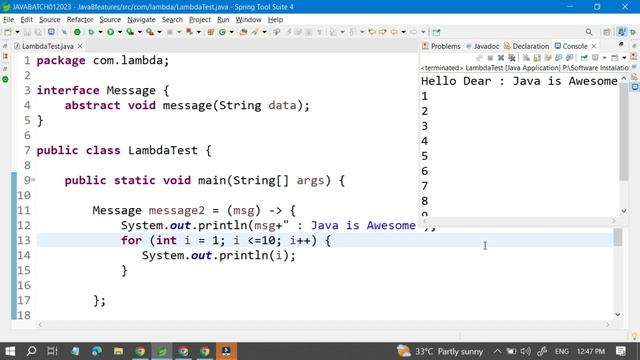
Task: Open the Project menu
Action: [200, 20]
